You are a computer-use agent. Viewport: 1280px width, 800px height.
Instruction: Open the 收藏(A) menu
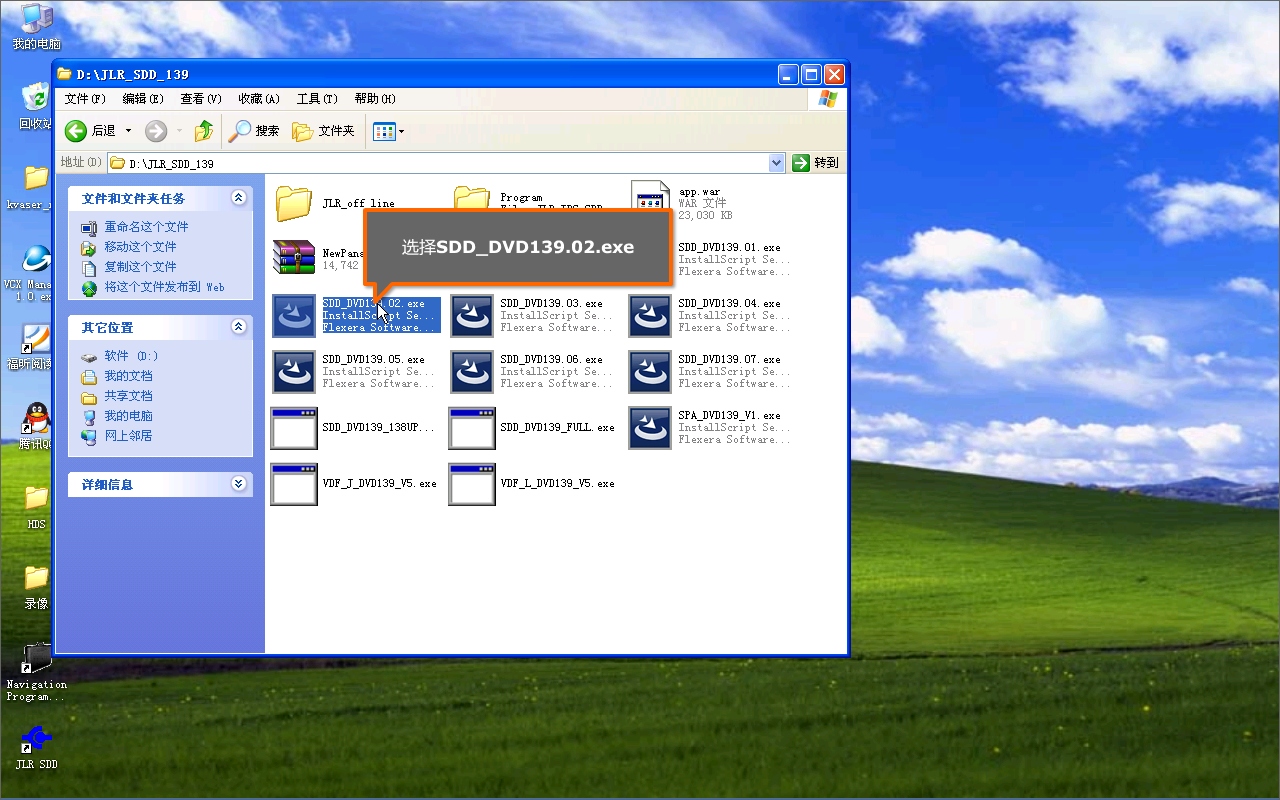[x=258, y=99]
